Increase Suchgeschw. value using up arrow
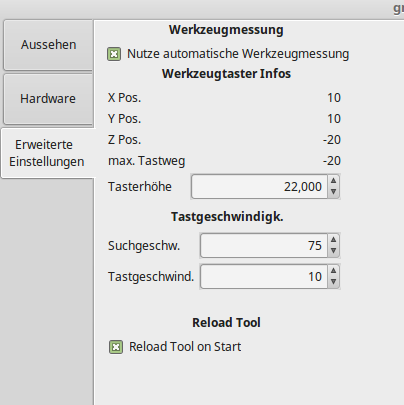The height and width of the screenshot is (405, 404). pyautogui.click(x=333, y=240)
